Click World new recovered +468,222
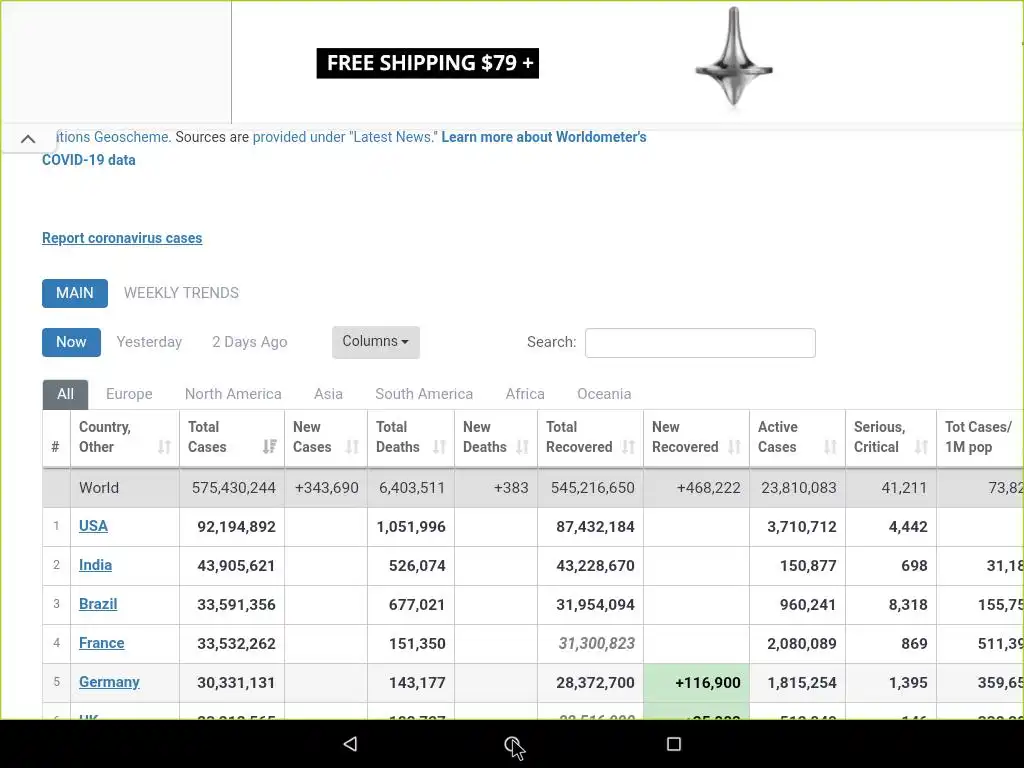Viewport: 1024px width, 768px height. pos(709,488)
